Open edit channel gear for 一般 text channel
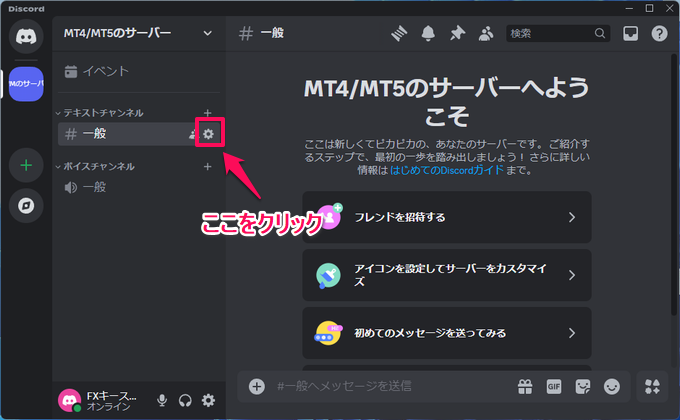This screenshot has height=420, width=680. 209,134
